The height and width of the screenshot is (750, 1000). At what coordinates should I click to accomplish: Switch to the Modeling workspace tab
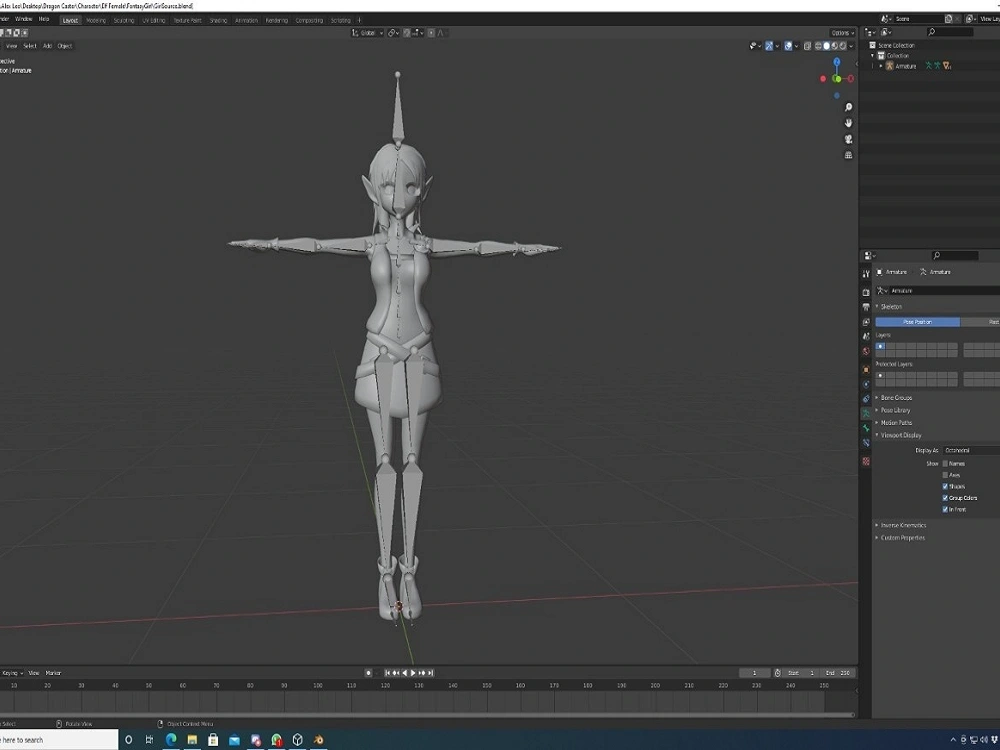click(96, 20)
